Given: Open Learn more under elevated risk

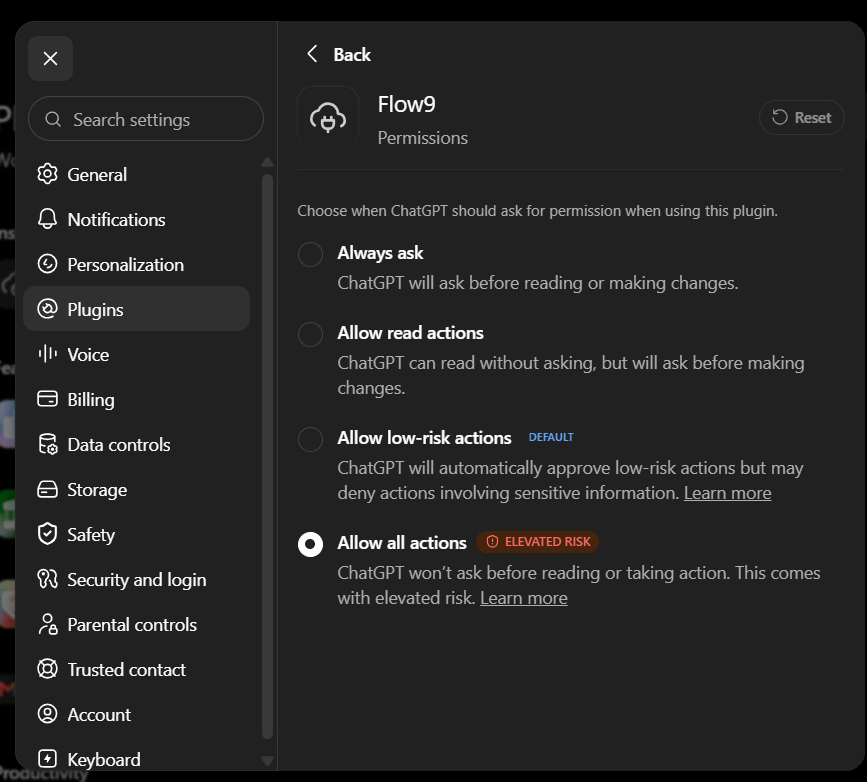Looking at the screenshot, I should click(x=524, y=597).
